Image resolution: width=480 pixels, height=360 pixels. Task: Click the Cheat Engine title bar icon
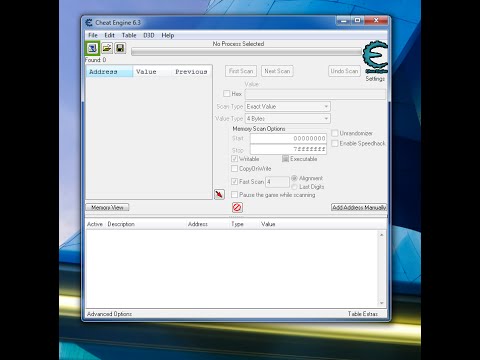[89, 23]
